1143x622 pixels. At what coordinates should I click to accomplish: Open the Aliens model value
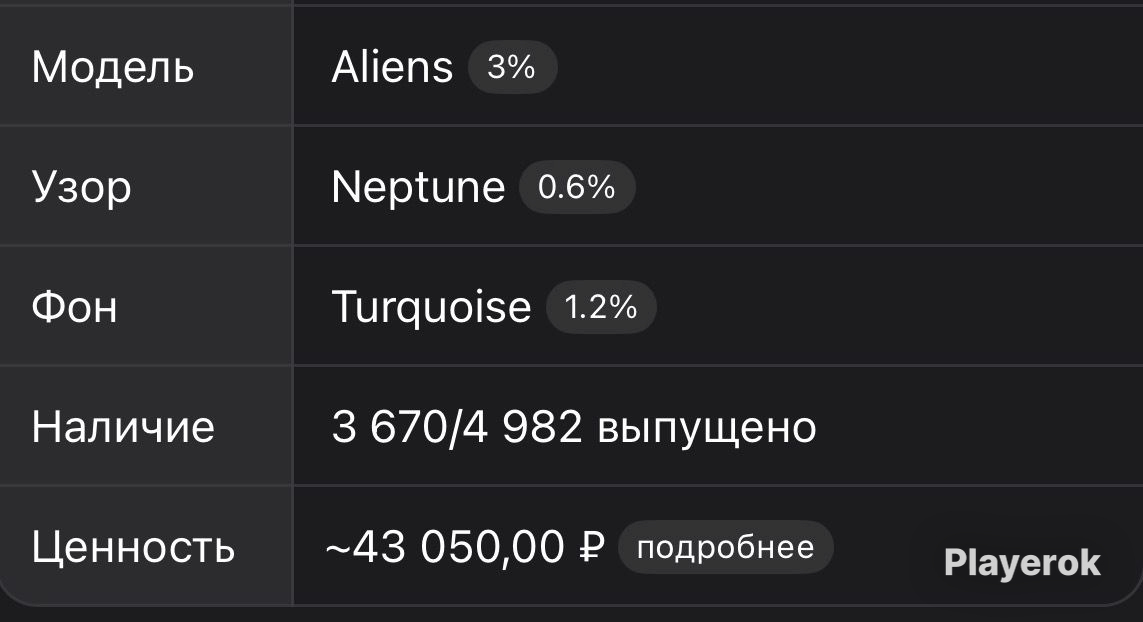coord(392,67)
